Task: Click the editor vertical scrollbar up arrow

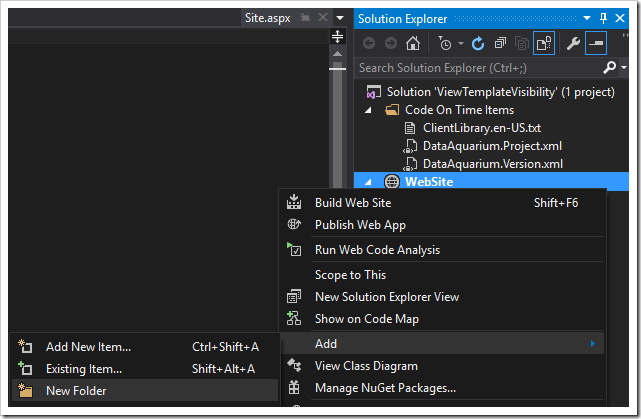Action: pyautogui.click(x=337, y=54)
